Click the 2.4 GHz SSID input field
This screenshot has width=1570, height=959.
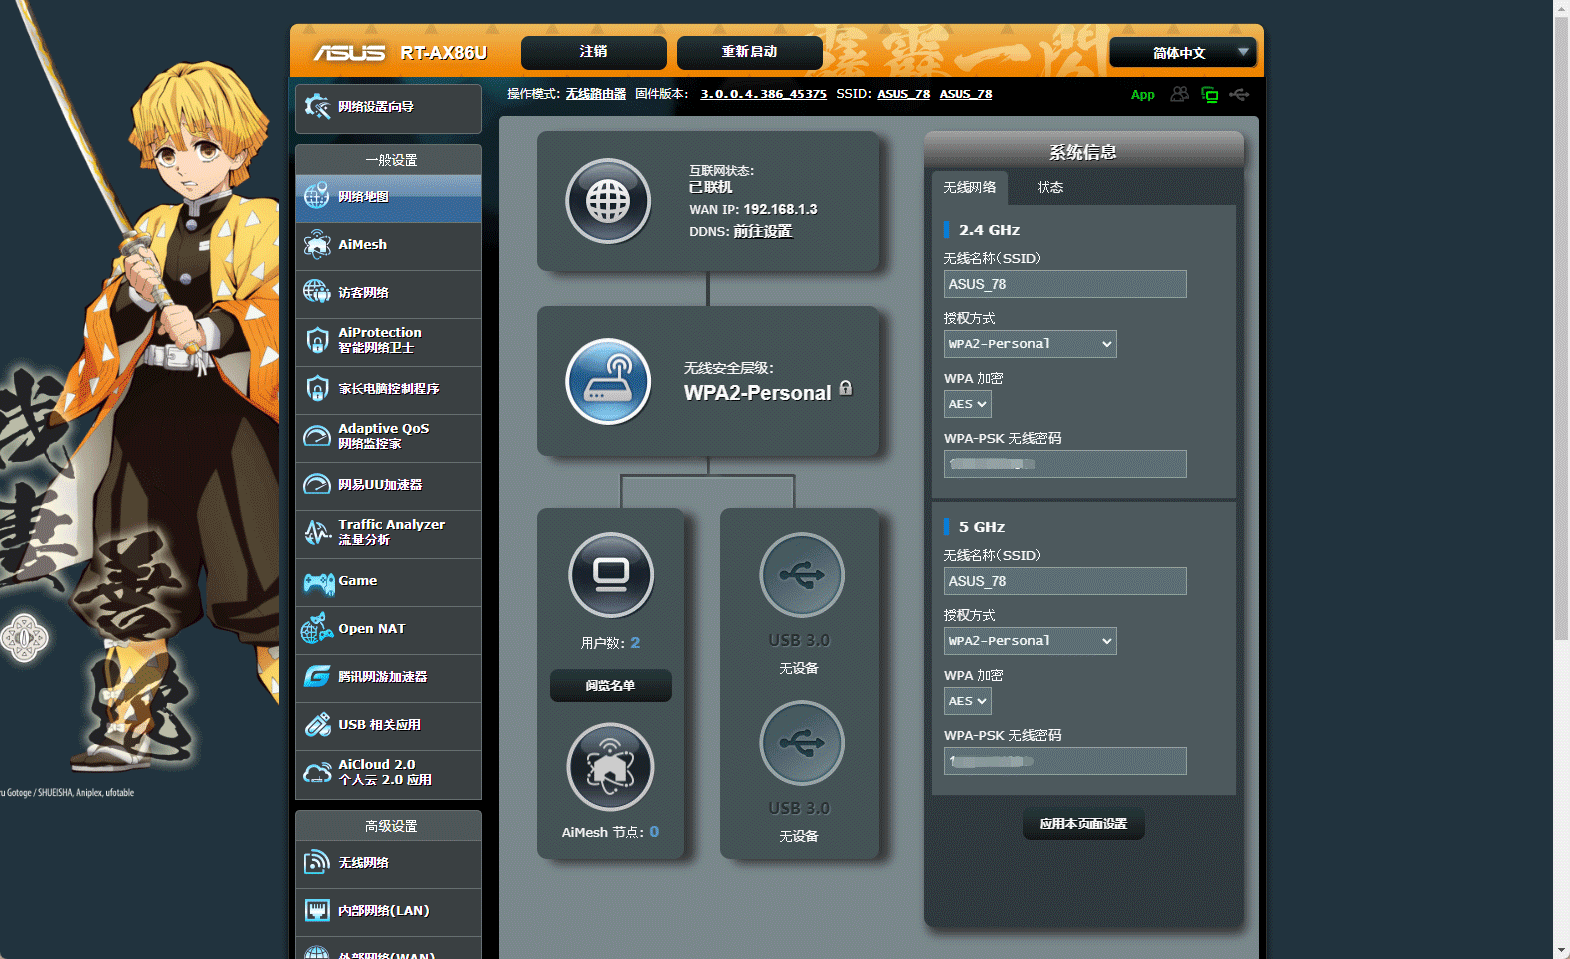(x=1065, y=284)
